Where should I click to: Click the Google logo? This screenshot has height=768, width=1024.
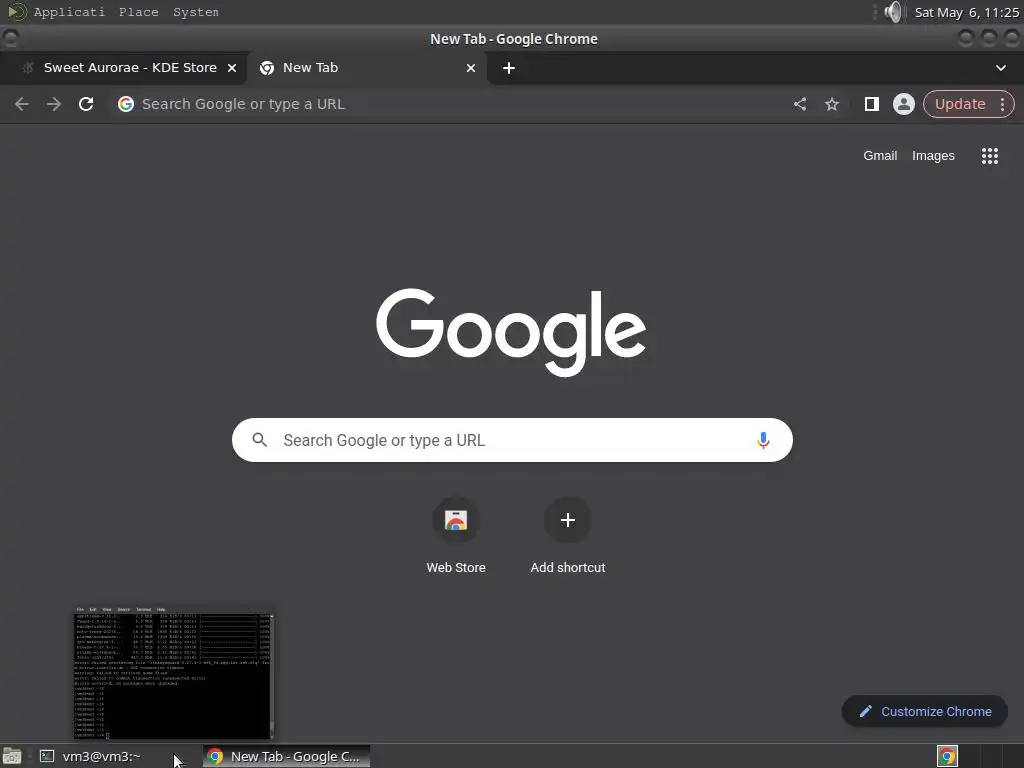(x=511, y=332)
